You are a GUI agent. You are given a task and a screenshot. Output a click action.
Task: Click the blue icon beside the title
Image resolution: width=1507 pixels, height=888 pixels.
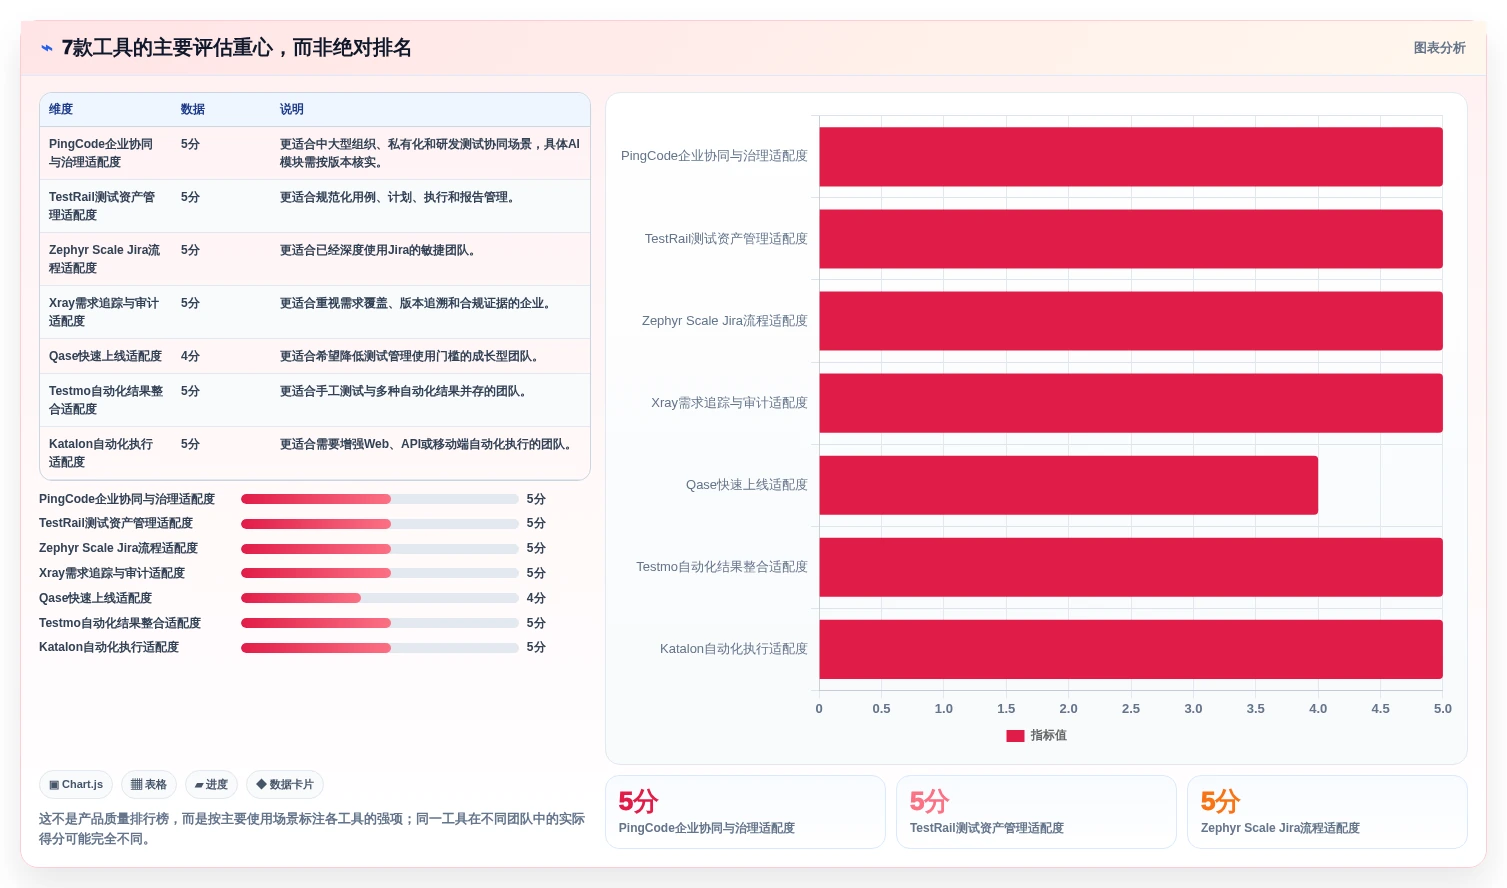[47, 48]
